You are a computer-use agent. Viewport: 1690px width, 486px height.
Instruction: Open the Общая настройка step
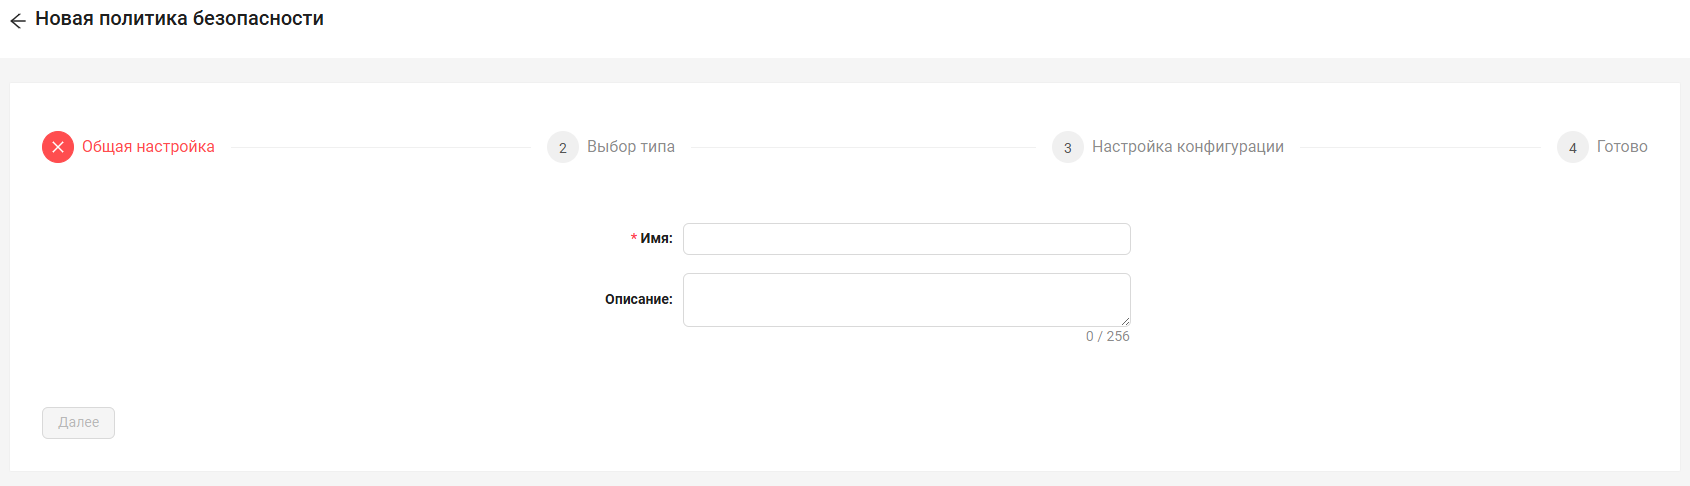tap(148, 147)
